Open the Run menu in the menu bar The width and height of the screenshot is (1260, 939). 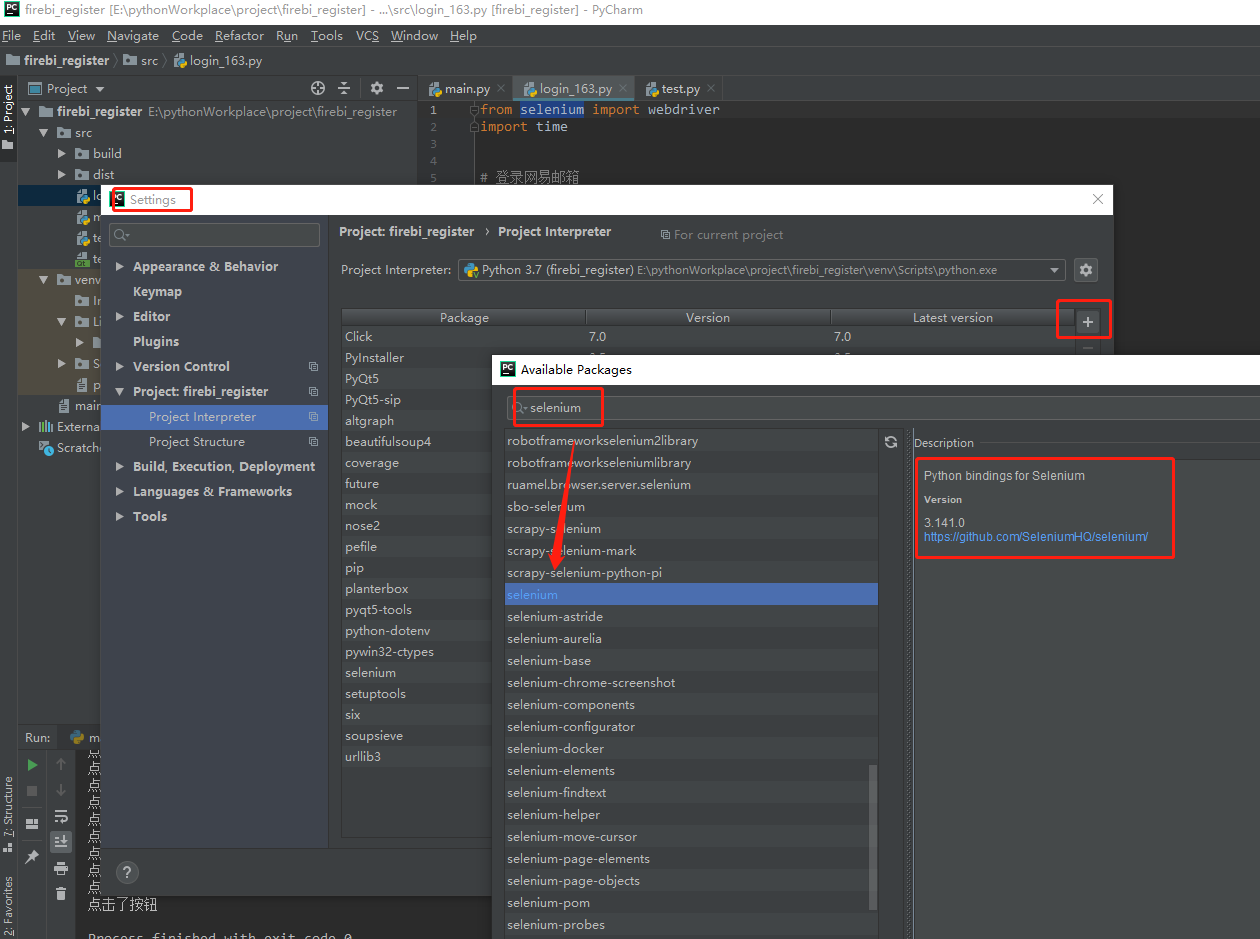click(x=287, y=36)
